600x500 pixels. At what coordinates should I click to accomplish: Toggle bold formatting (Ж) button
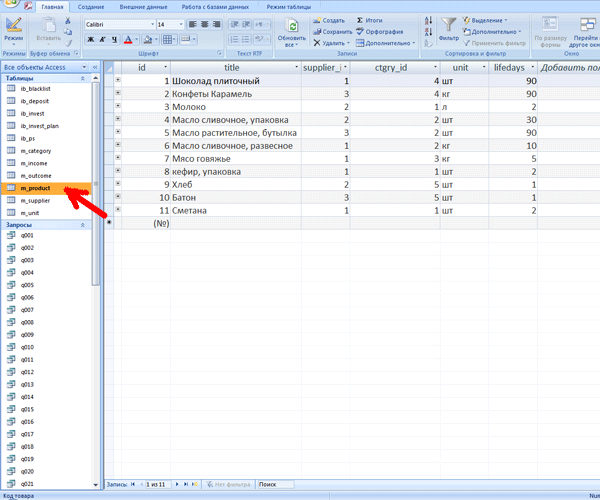click(90, 40)
